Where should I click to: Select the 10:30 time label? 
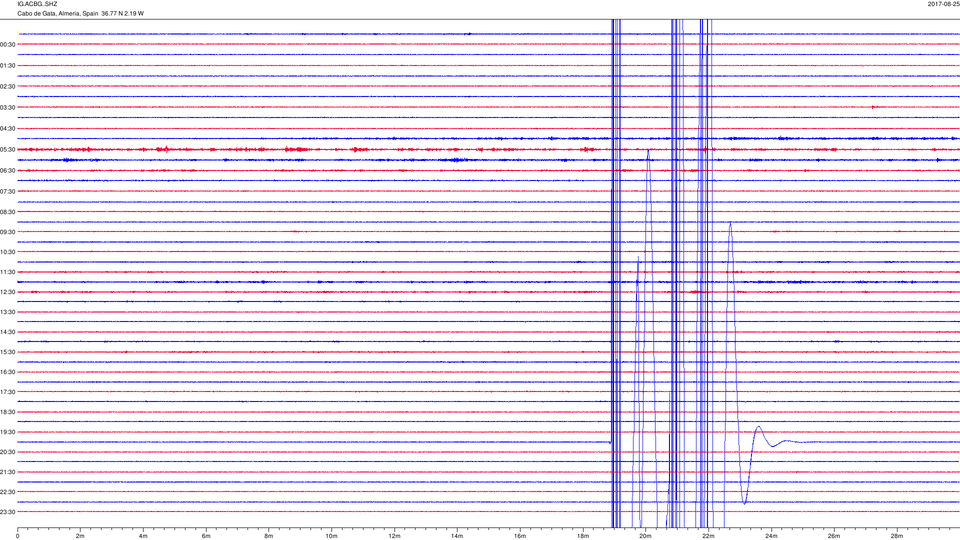point(8,252)
